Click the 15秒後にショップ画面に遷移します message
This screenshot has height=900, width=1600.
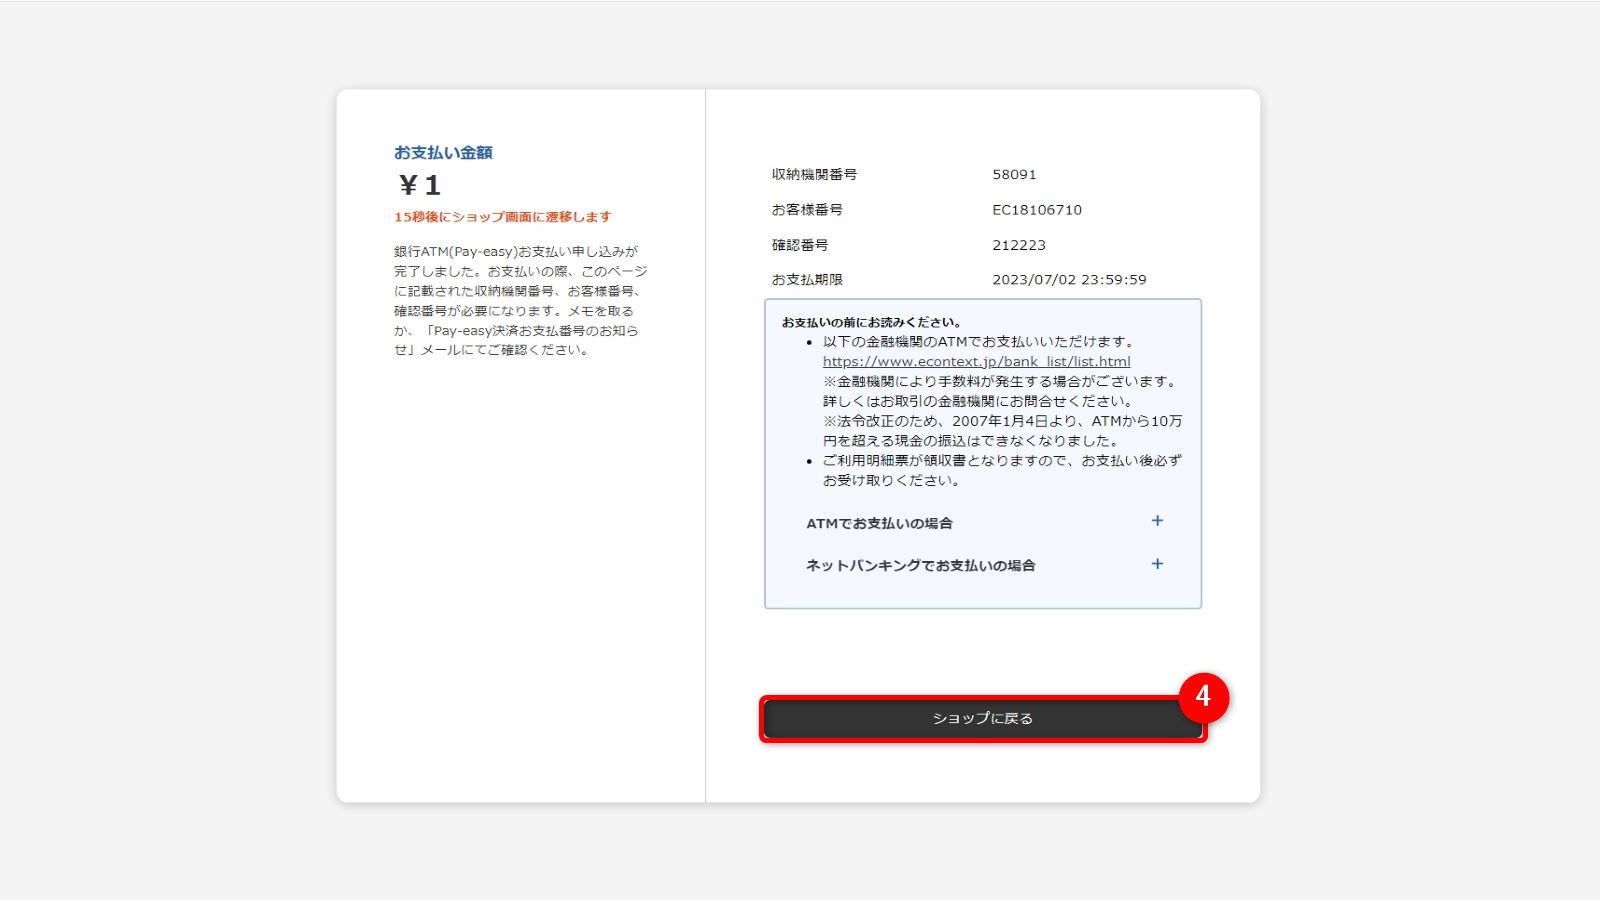[504, 215]
